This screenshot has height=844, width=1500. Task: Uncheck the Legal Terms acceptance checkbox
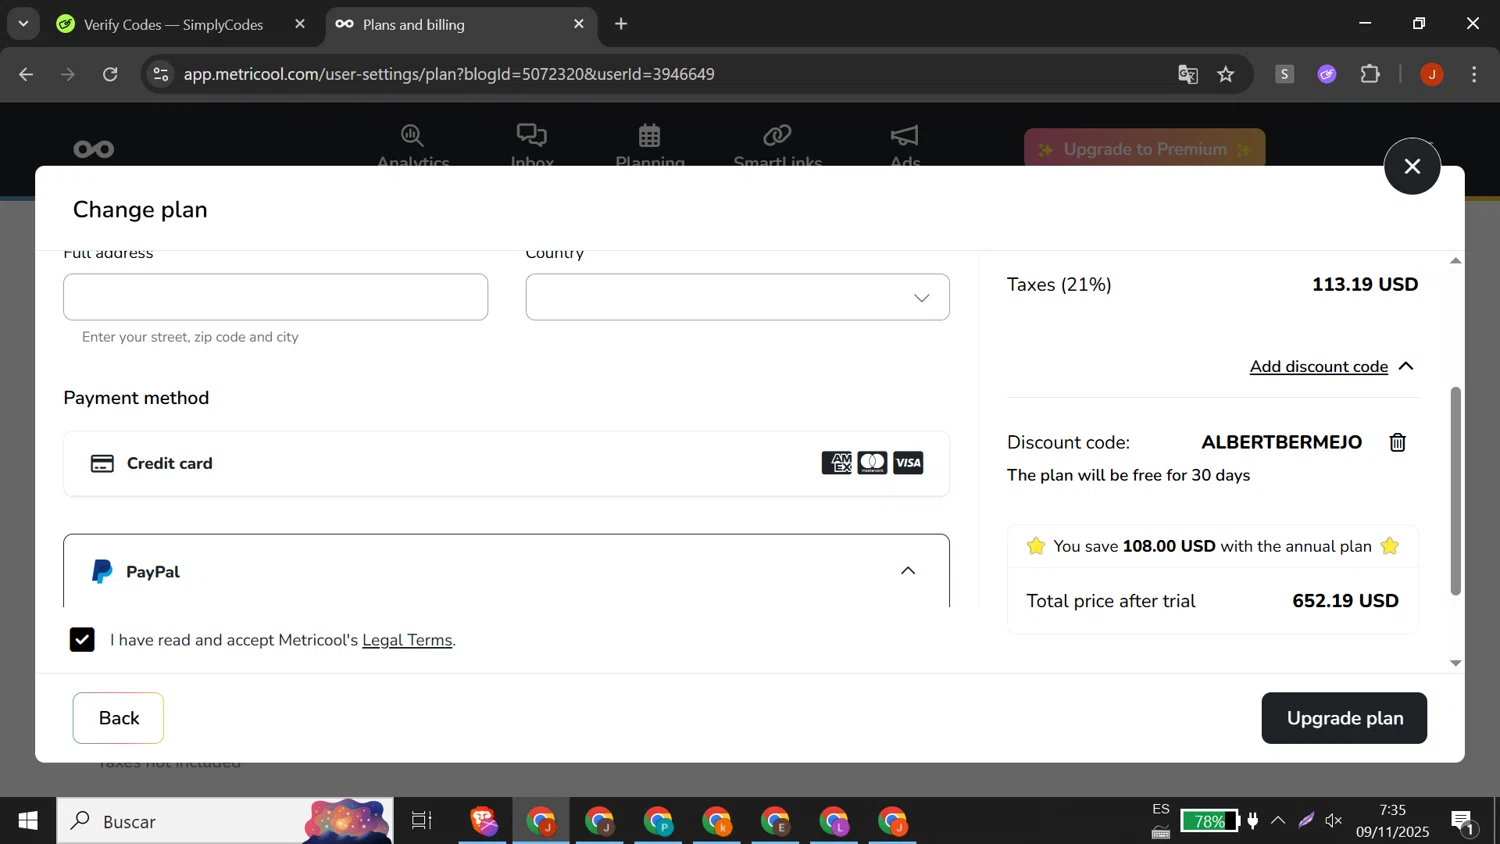[x=82, y=639]
